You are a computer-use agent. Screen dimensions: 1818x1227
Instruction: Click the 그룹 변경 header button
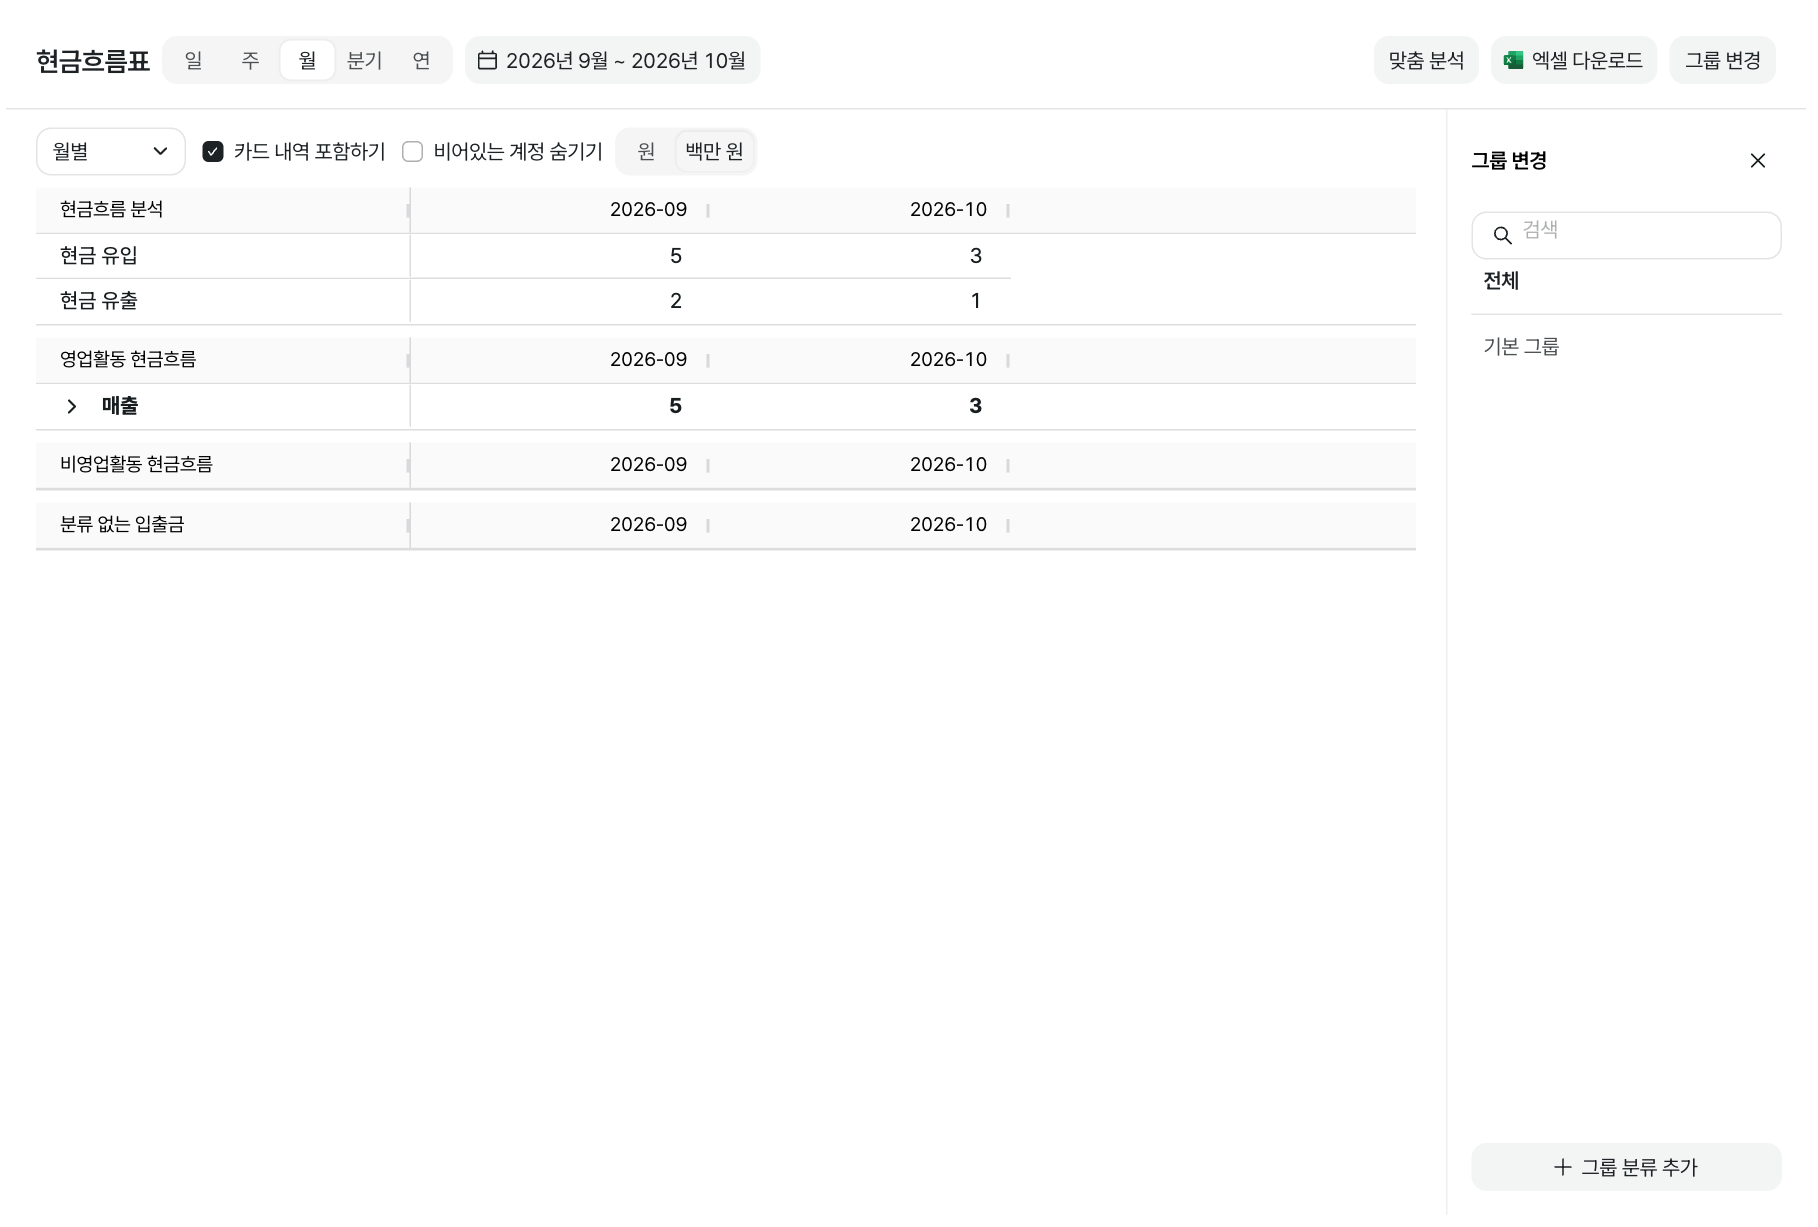point(1723,60)
